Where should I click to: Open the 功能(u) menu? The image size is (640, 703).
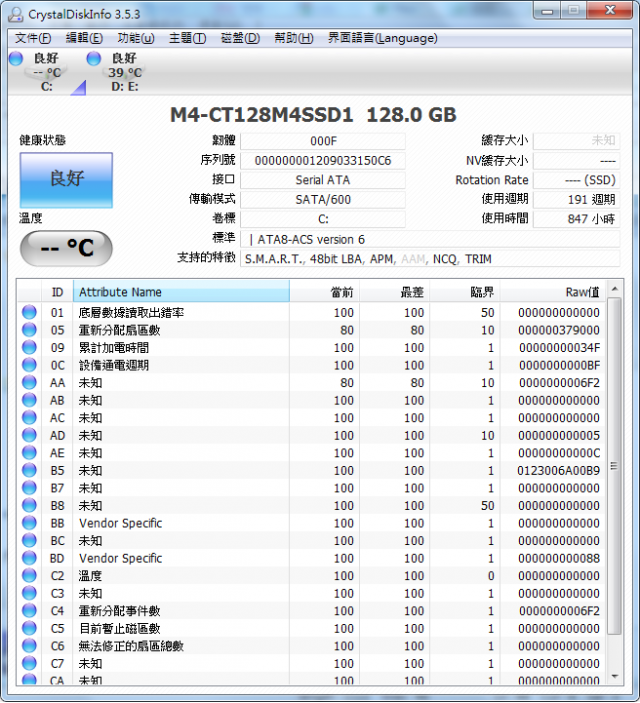point(136,38)
